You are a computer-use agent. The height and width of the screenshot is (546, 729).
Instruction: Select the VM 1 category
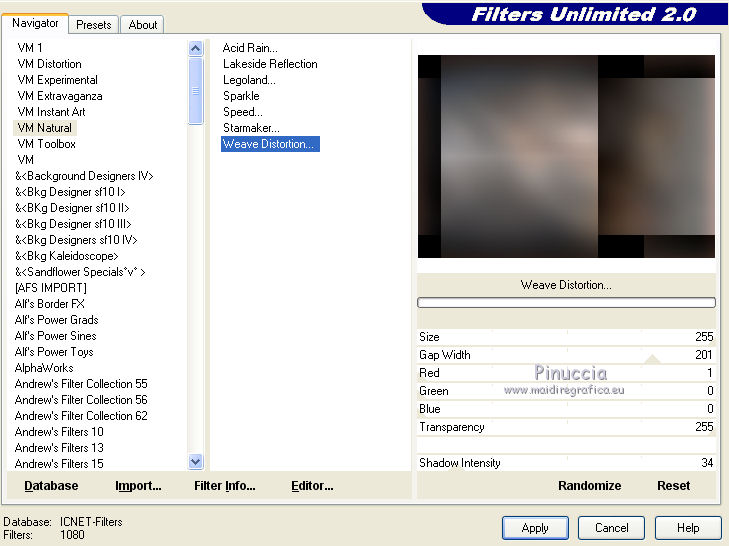pyautogui.click(x=30, y=48)
